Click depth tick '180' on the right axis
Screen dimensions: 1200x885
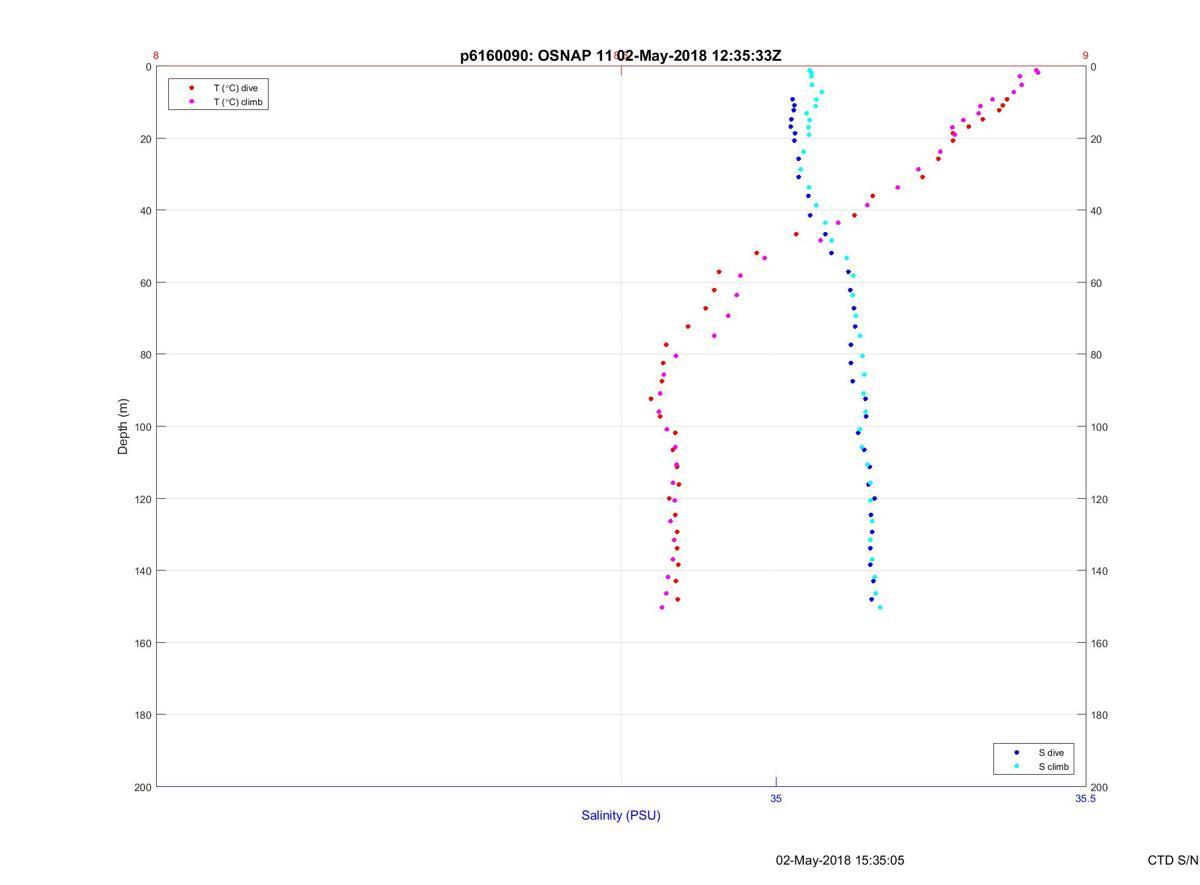click(1099, 715)
